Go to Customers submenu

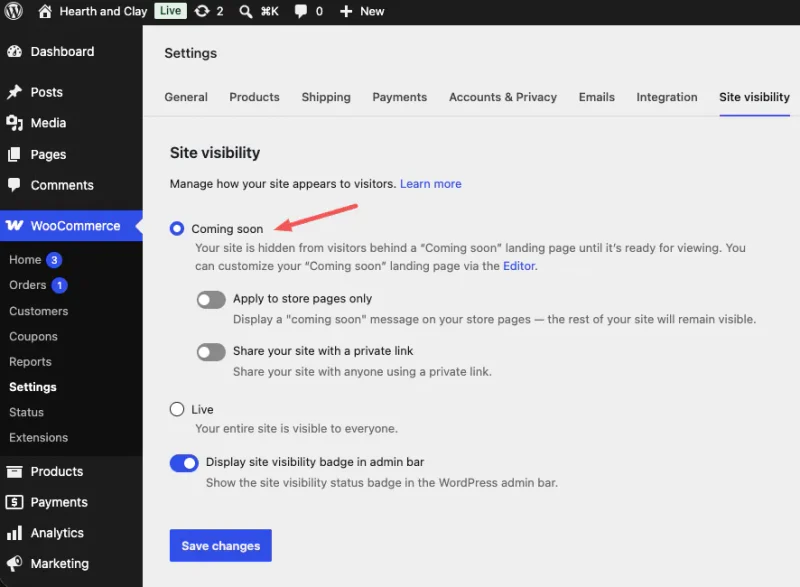click(38, 311)
